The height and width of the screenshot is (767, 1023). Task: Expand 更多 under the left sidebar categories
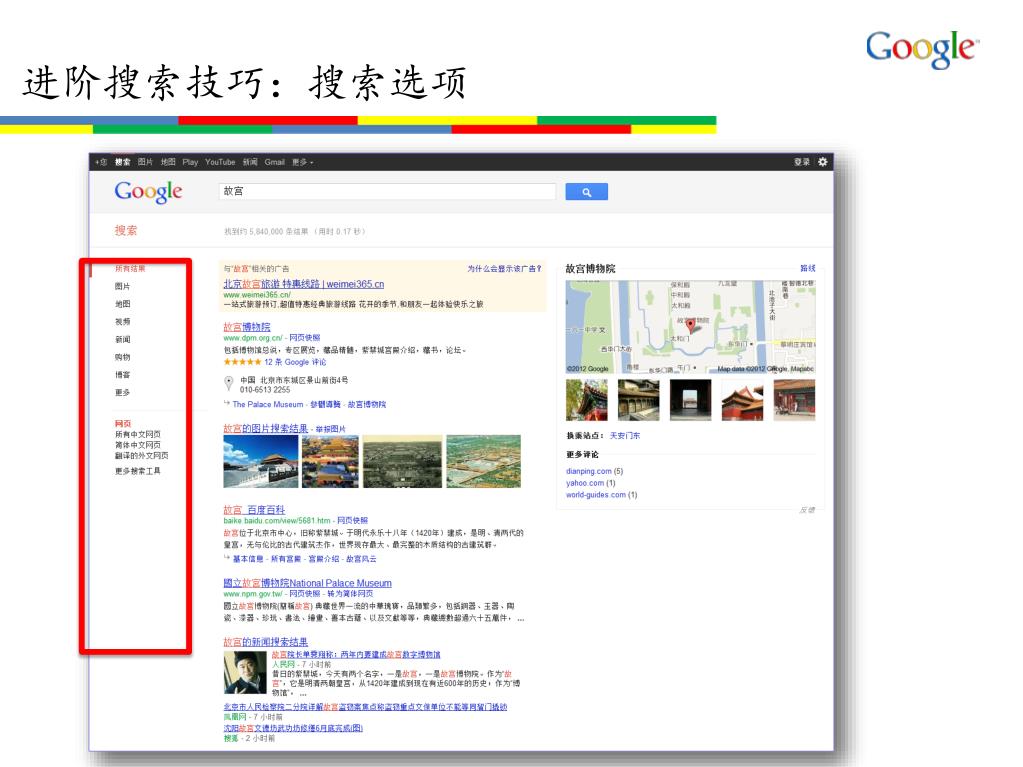click(x=122, y=393)
